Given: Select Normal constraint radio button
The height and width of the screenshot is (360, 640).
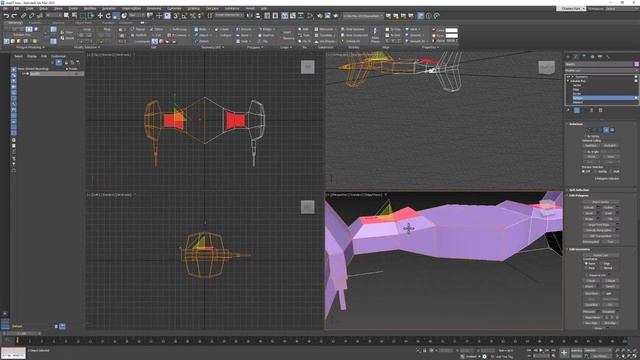Looking at the screenshot, I should [602, 268].
